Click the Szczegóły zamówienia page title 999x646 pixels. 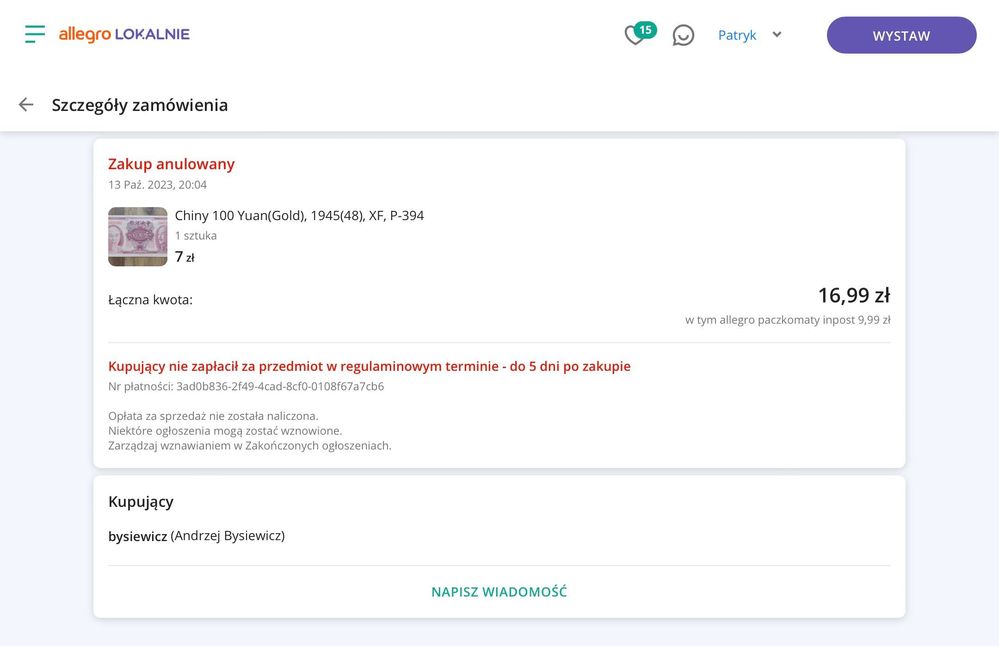point(140,105)
